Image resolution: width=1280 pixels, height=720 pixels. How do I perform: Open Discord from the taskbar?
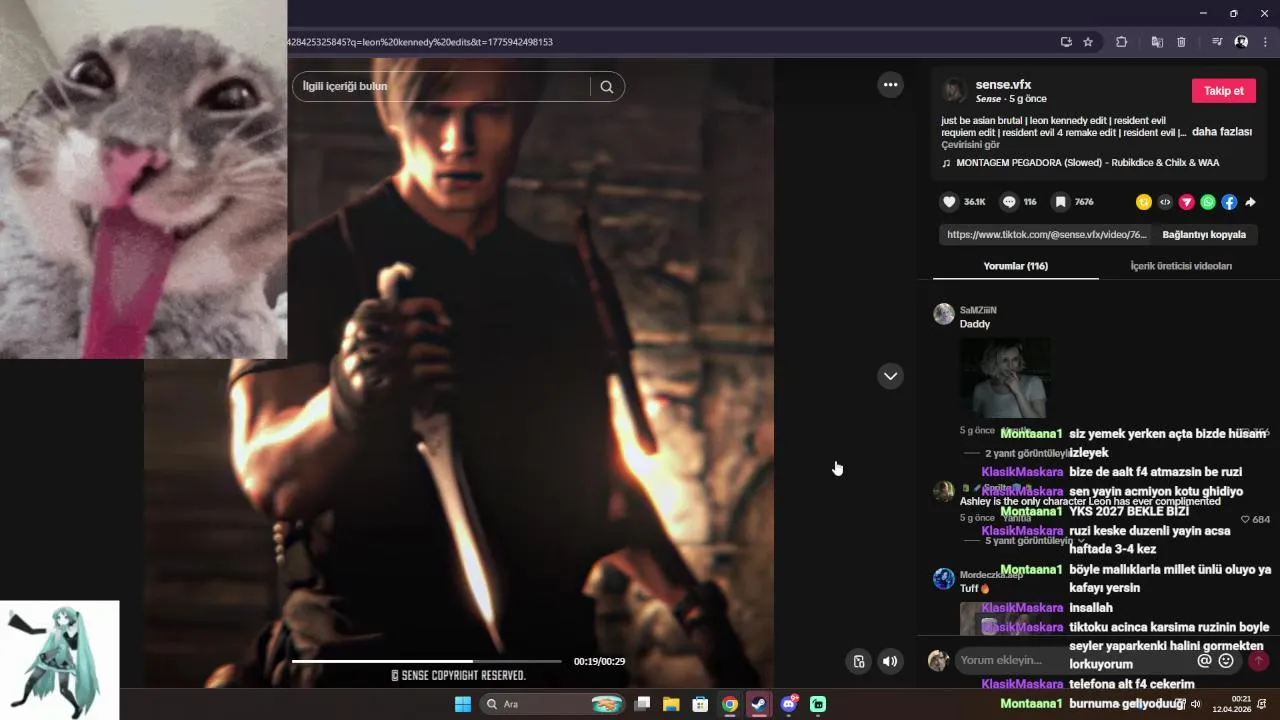pos(789,704)
